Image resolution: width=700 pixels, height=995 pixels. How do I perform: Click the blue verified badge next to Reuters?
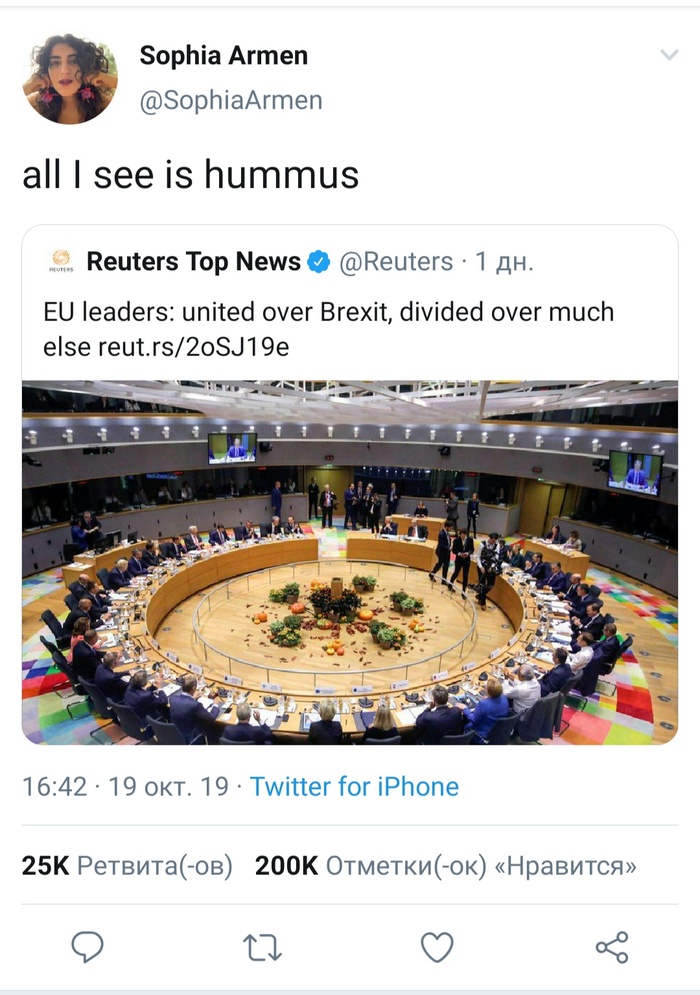[318, 261]
